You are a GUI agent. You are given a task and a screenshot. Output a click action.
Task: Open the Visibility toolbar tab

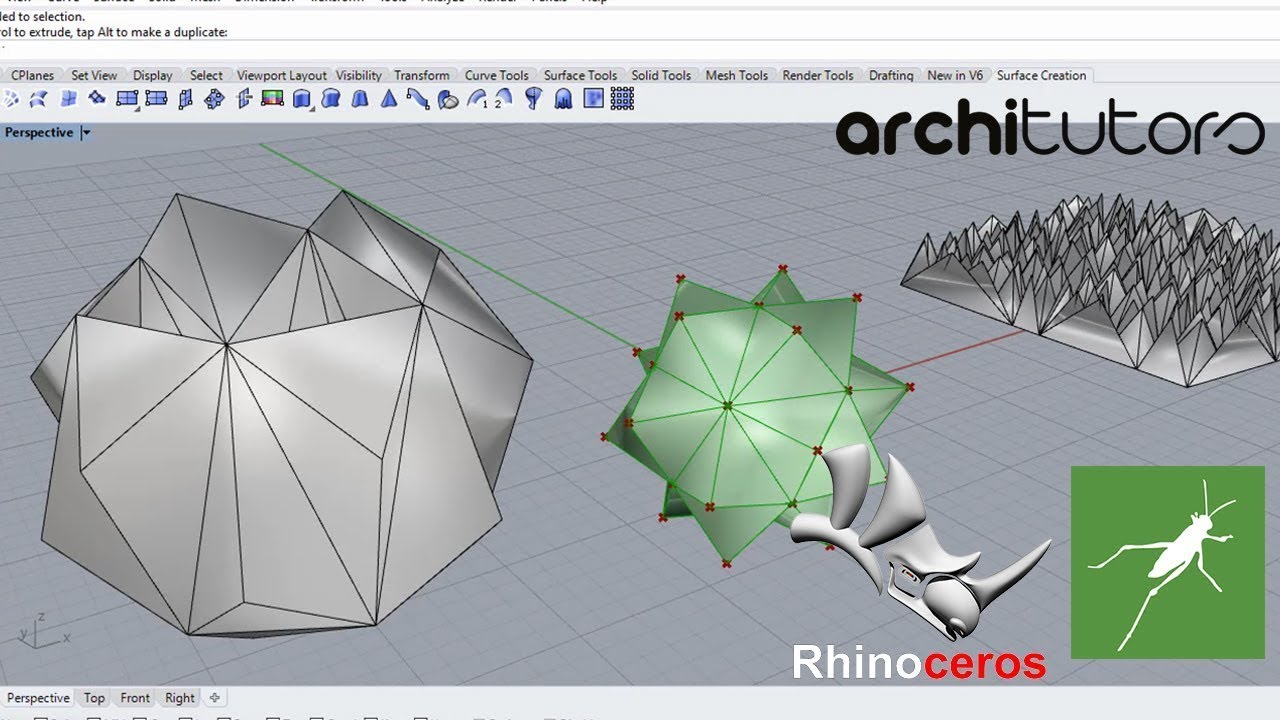click(x=359, y=75)
